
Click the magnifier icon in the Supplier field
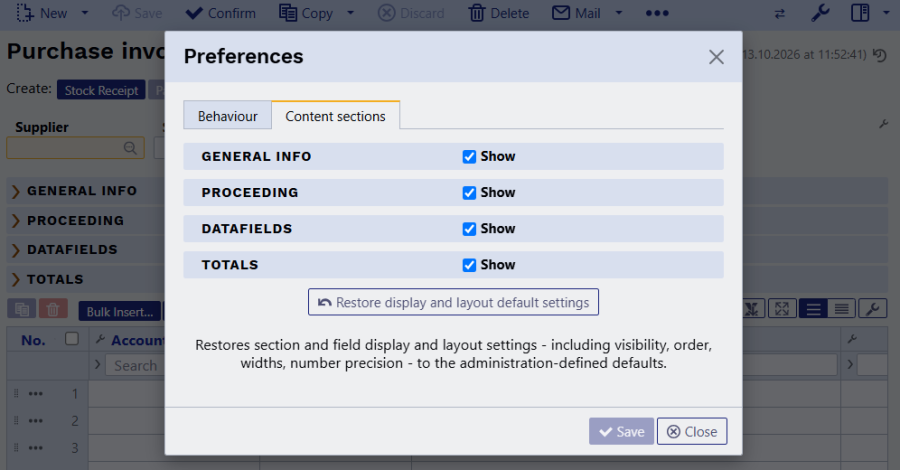coord(130,148)
